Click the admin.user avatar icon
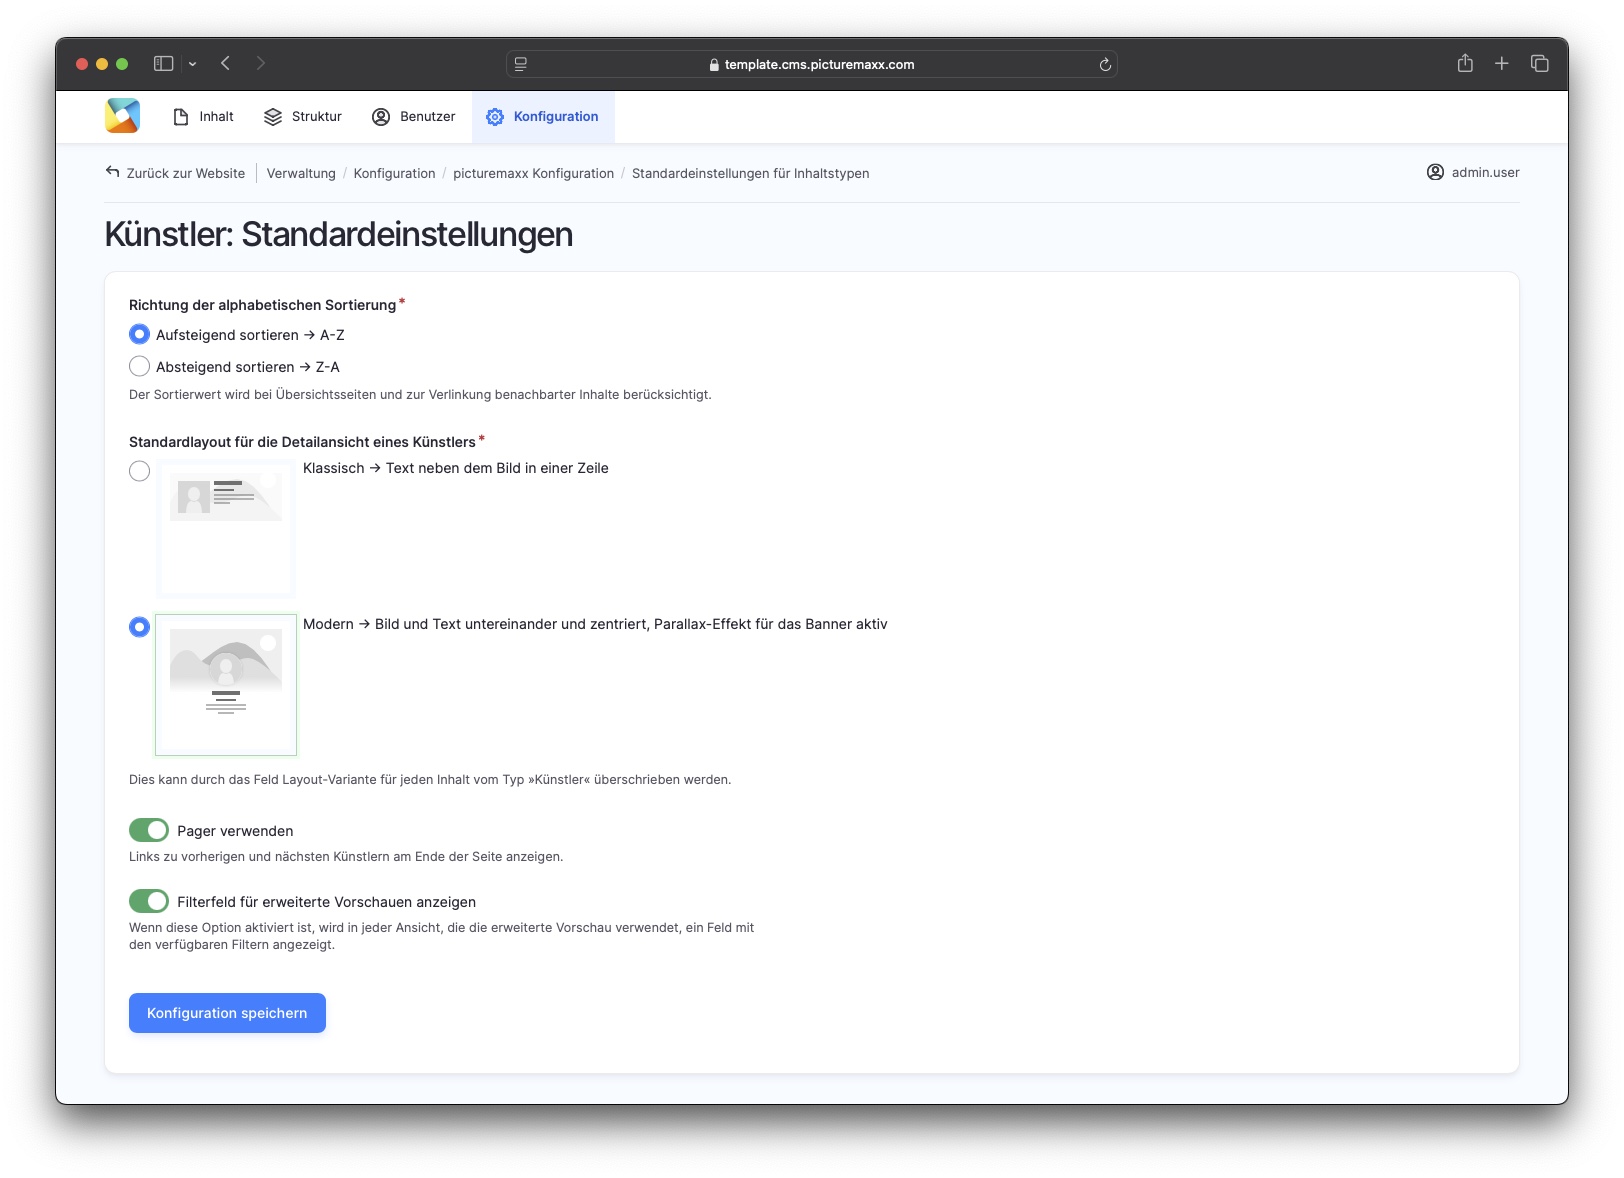This screenshot has width=1624, height=1178. 1435,172
